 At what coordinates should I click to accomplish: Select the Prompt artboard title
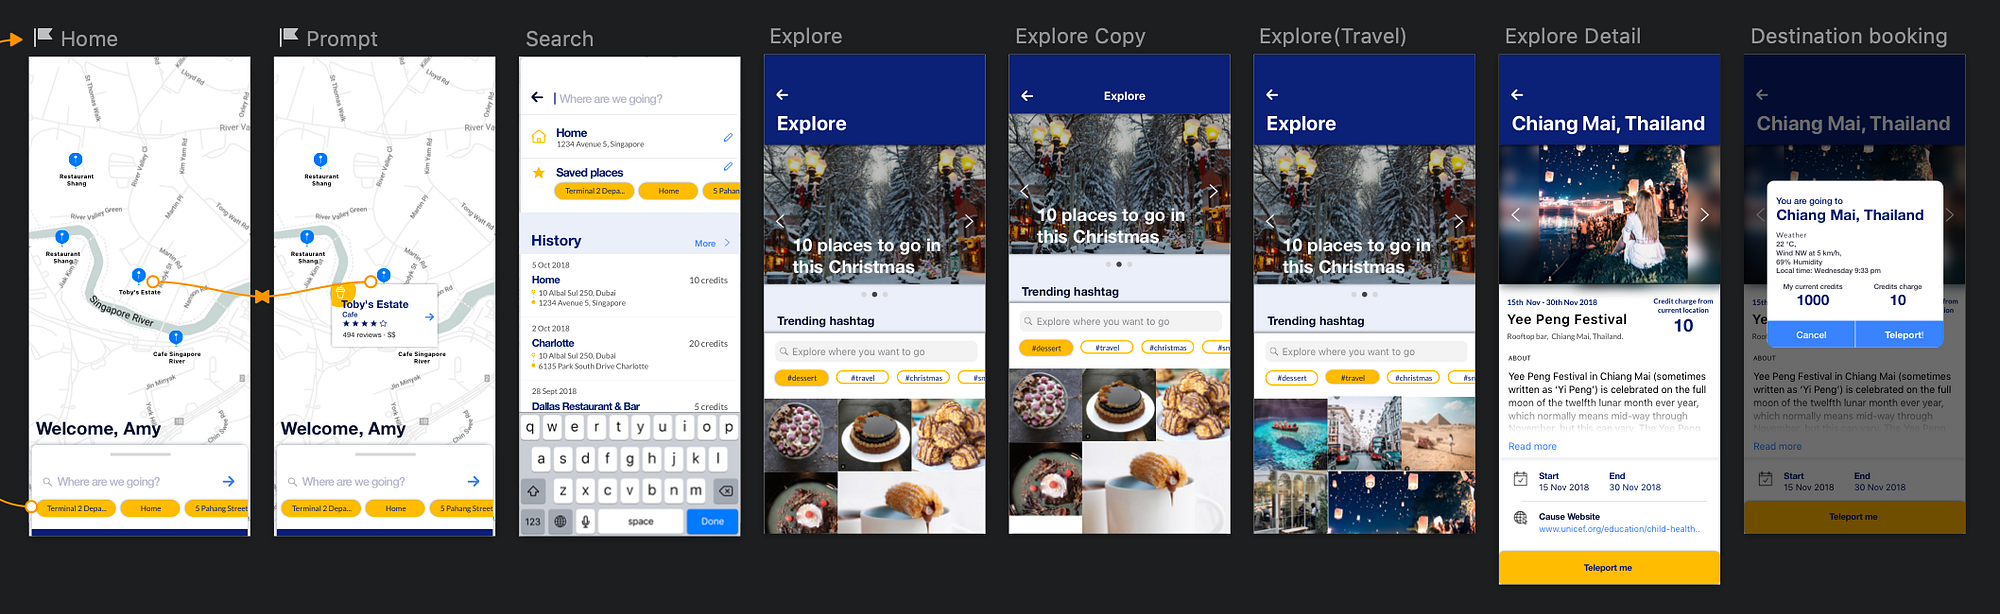[x=342, y=39]
